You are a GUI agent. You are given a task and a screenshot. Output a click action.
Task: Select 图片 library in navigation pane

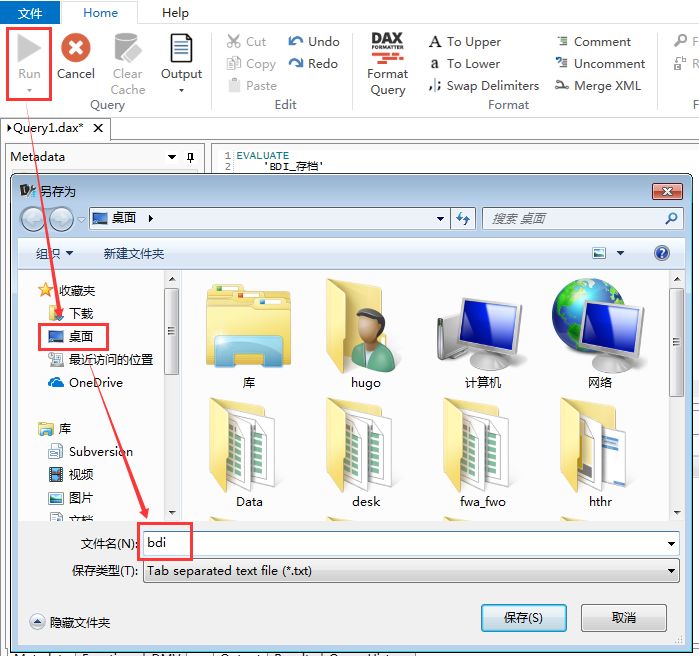click(71, 498)
